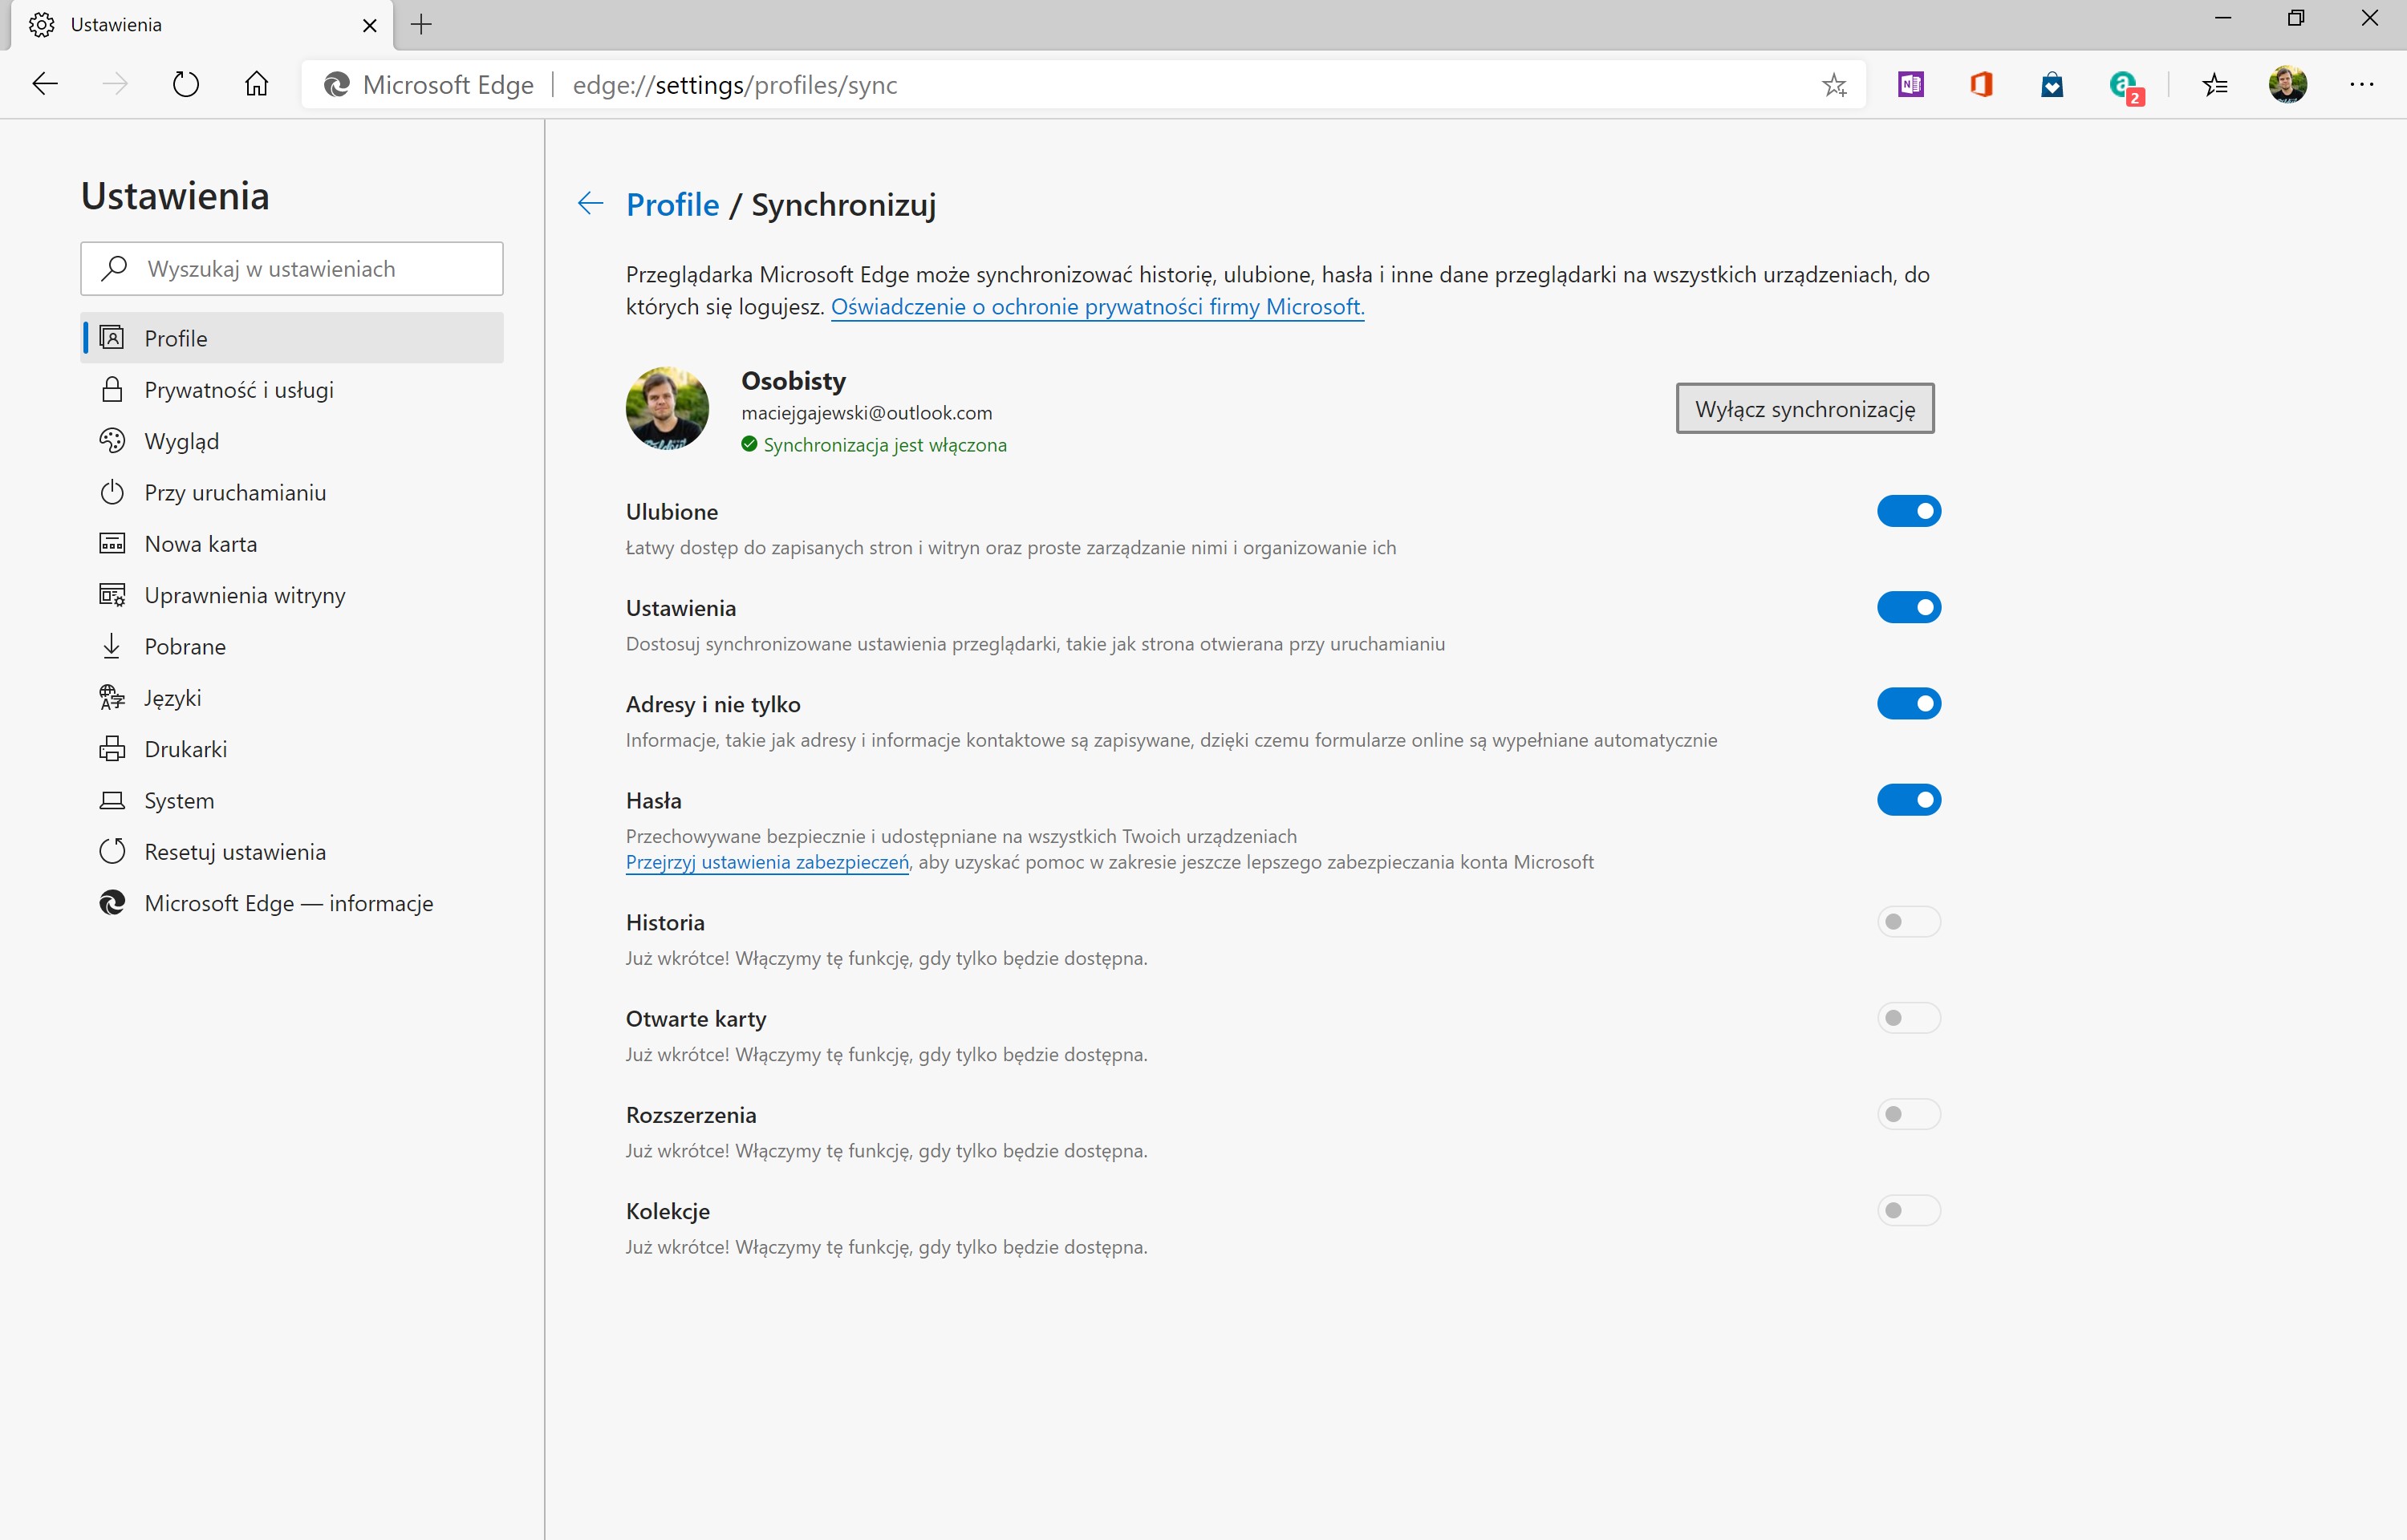
Task: Click the Otwarte karty toggle
Action: 1908,1018
